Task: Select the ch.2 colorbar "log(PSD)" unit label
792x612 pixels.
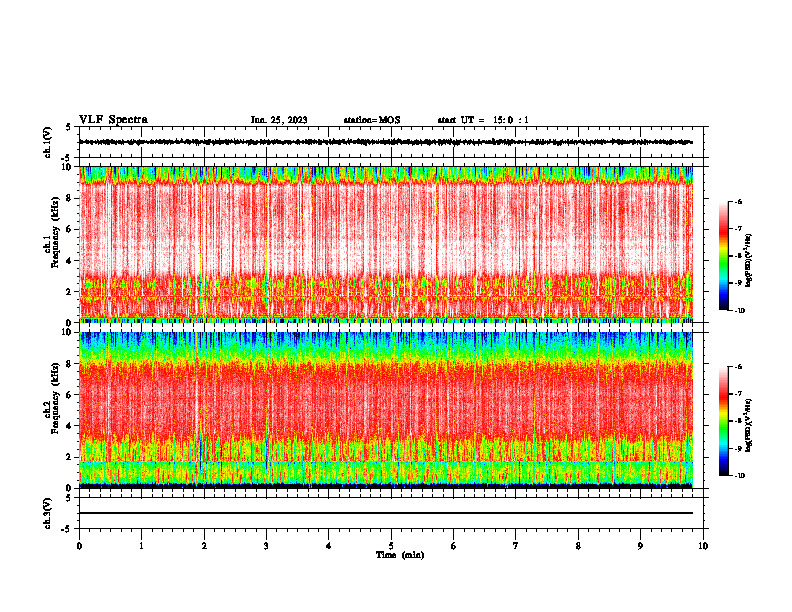Action: (x=749, y=424)
